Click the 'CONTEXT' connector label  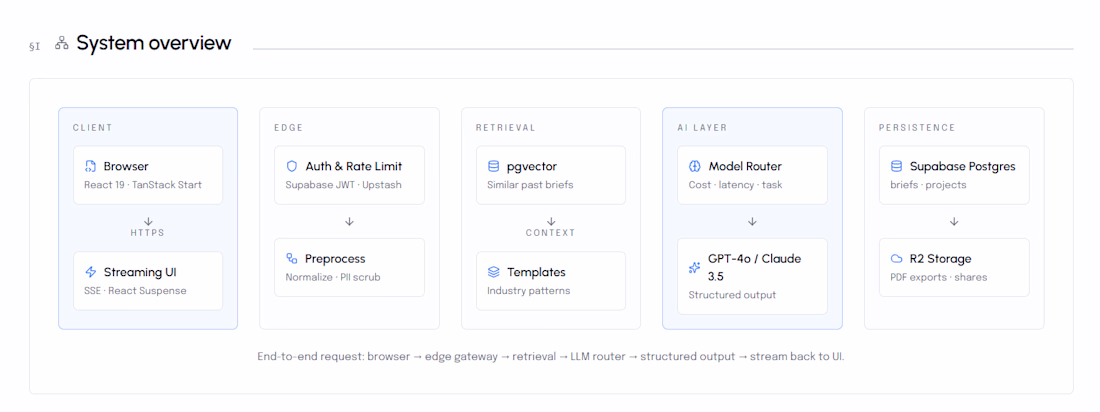pyautogui.click(x=551, y=232)
